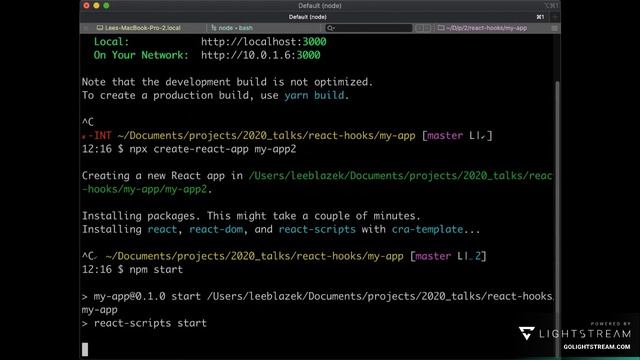The height and width of the screenshot is (360, 640).
Task: Go to next search result arrow
Action: [x=427, y=28]
